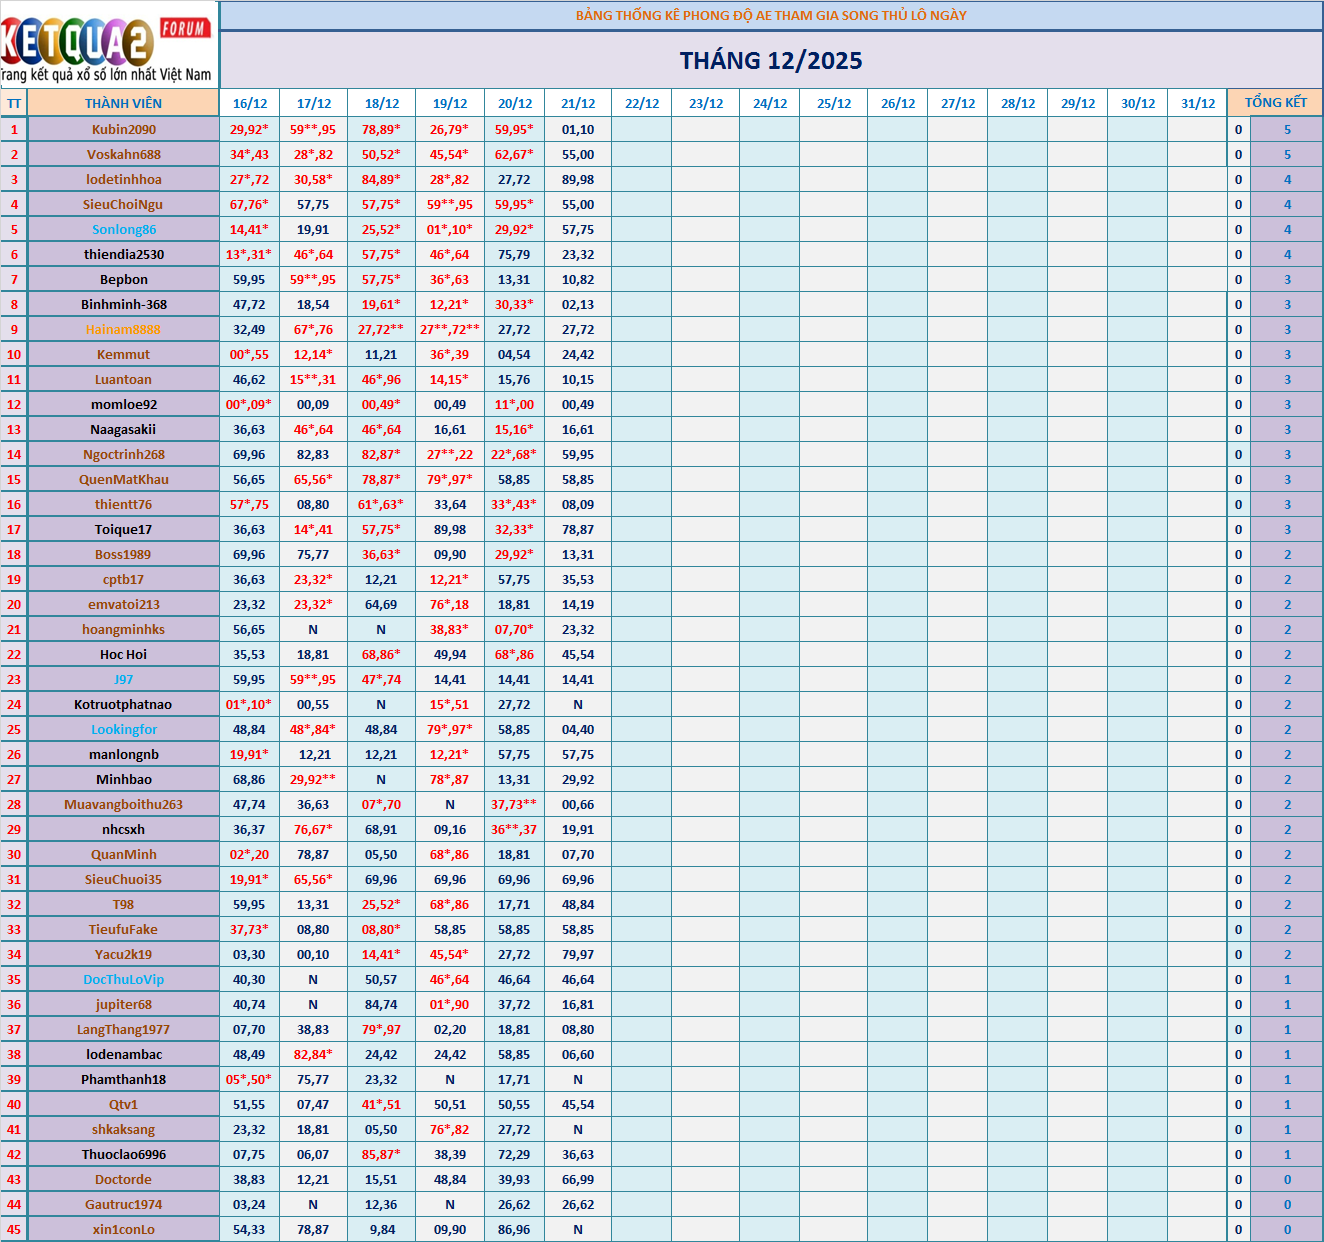The image size is (1324, 1242).
Task: Click the KETQUA2 Forum logo
Action: click(108, 45)
